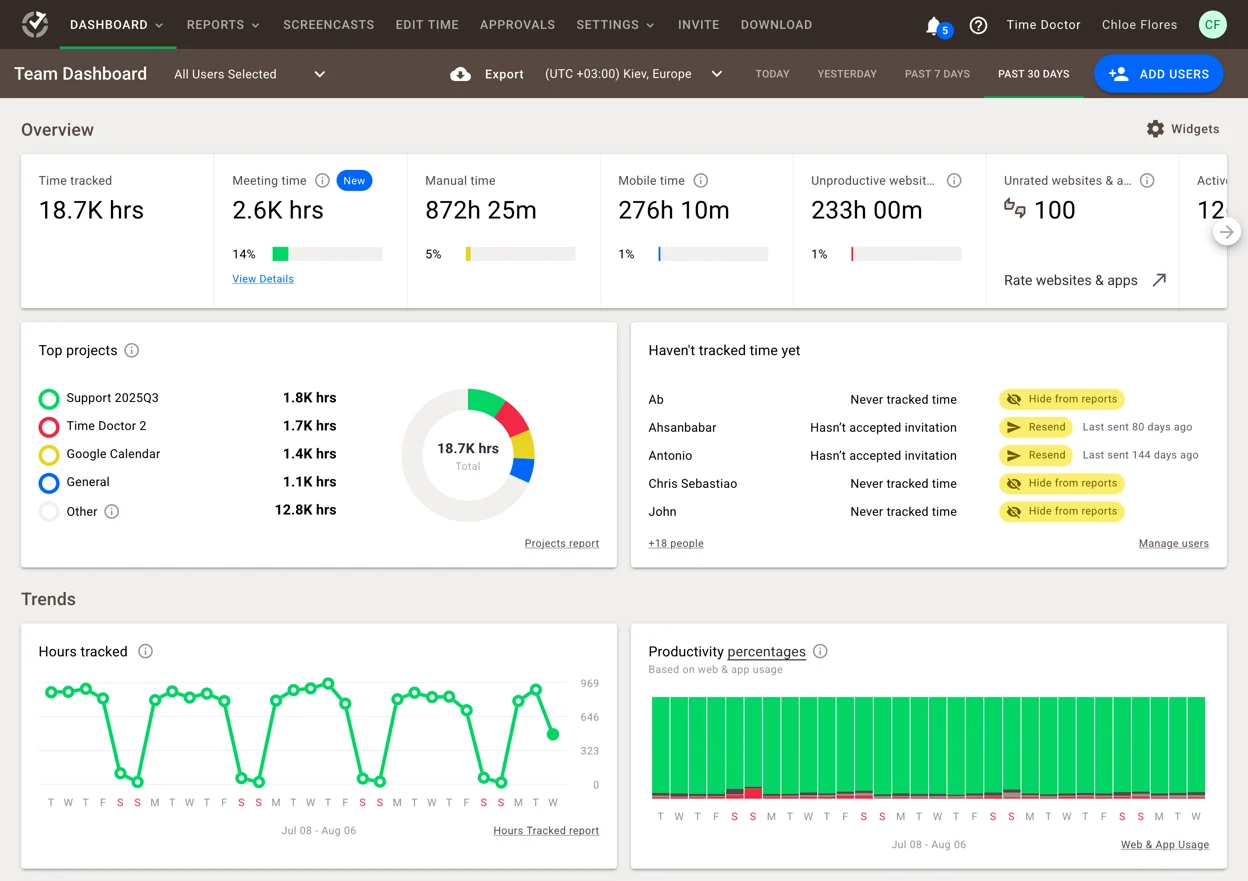
Task: Hide Ab from reports
Action: click(x=1061, y=399)
